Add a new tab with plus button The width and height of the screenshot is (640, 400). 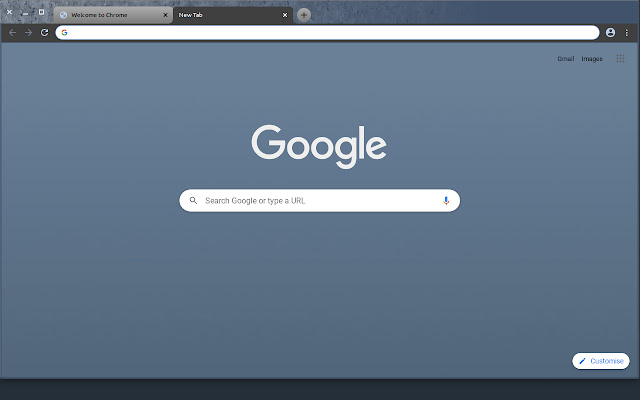(304, 15)
